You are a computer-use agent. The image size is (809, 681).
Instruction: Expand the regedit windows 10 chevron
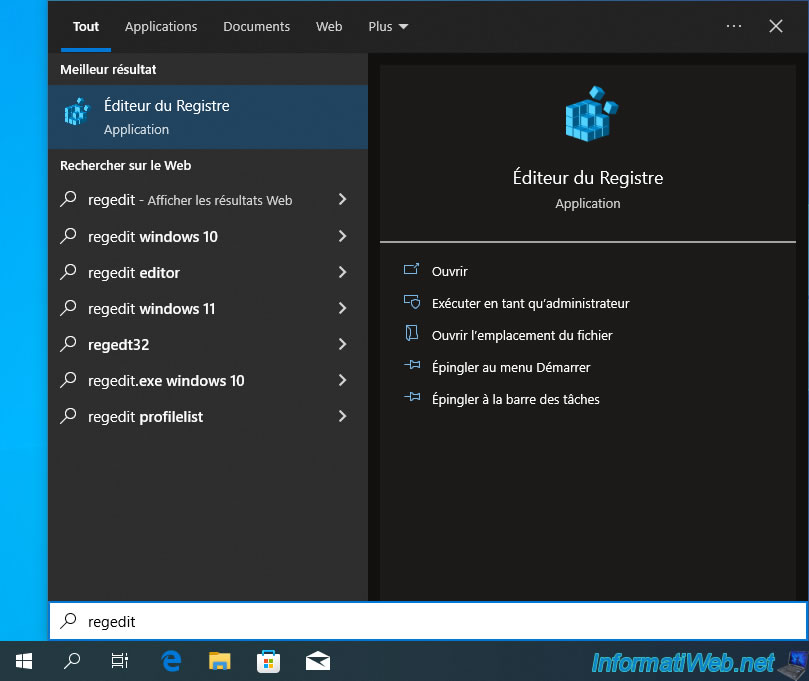click(342, 236)
